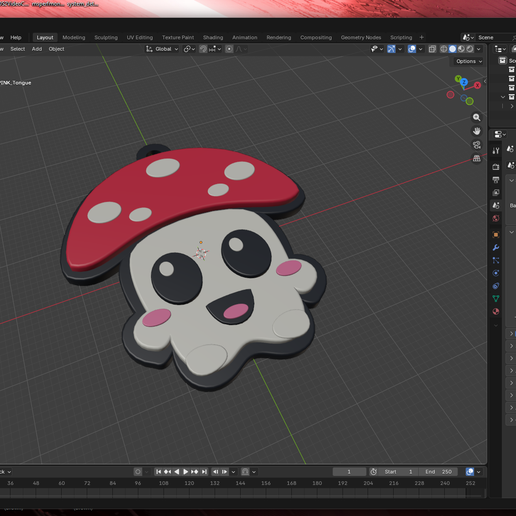Open object visibility and selectability dropdown

coord(377,49)
